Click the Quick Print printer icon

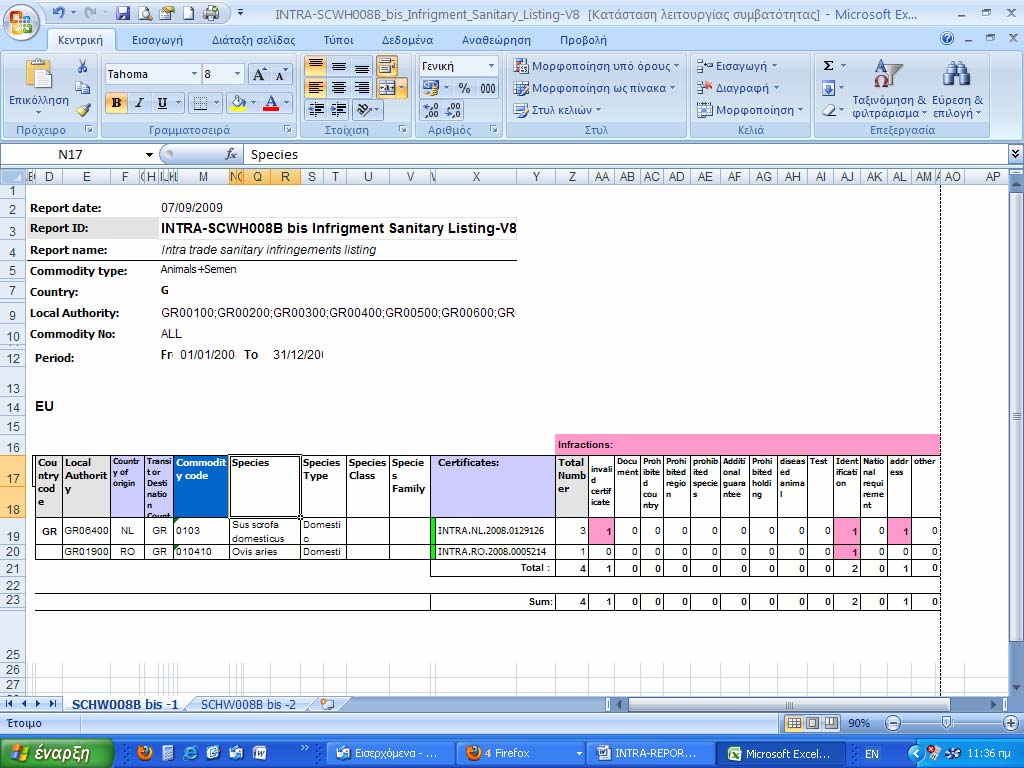[211, 12]
